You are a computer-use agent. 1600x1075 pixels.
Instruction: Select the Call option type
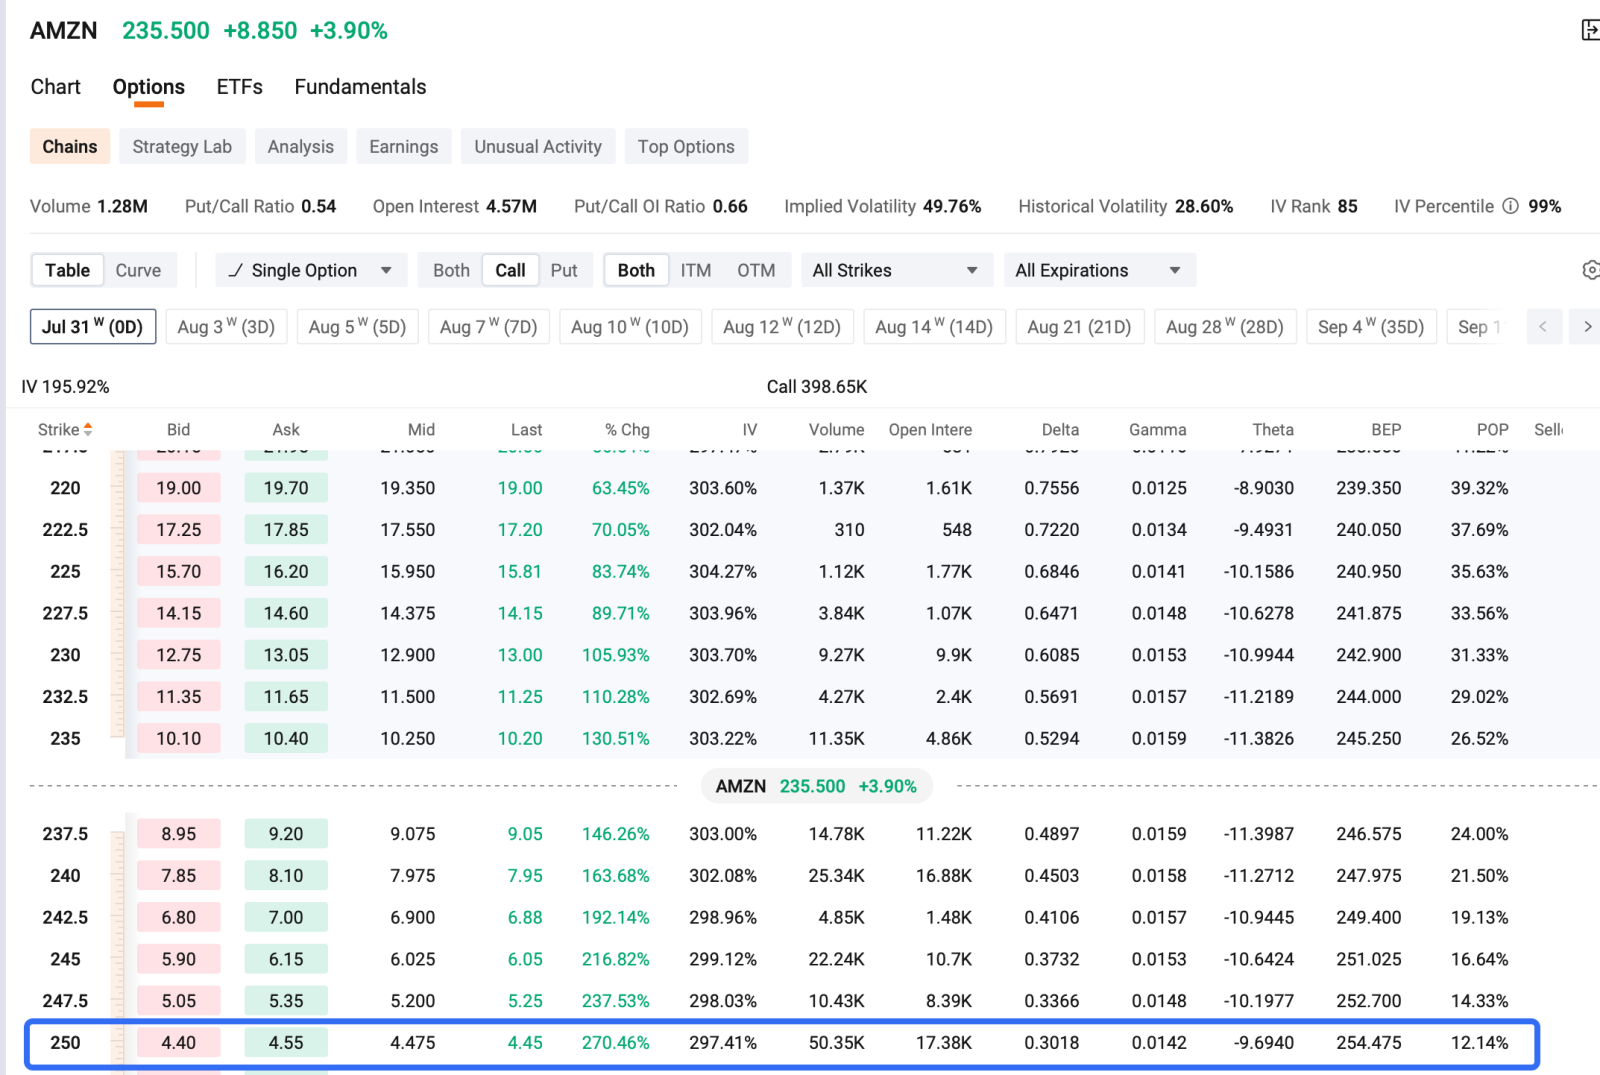(510, 270)
